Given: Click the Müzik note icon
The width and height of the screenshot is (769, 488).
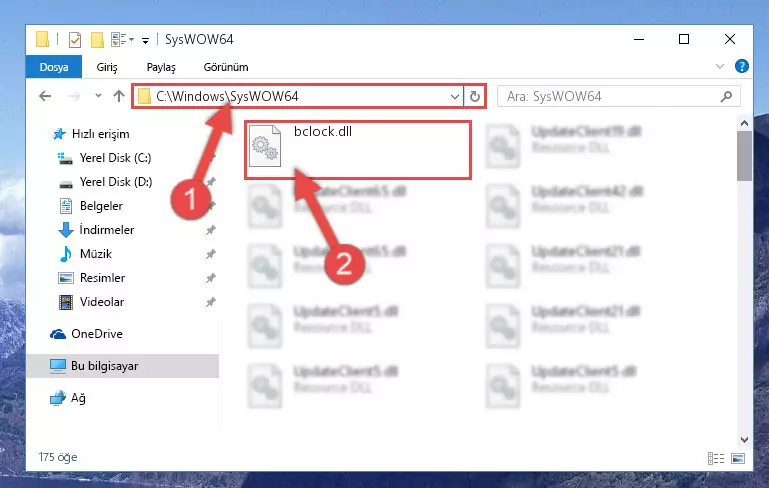Looking at the screenshot, I should tap(66, 254).
